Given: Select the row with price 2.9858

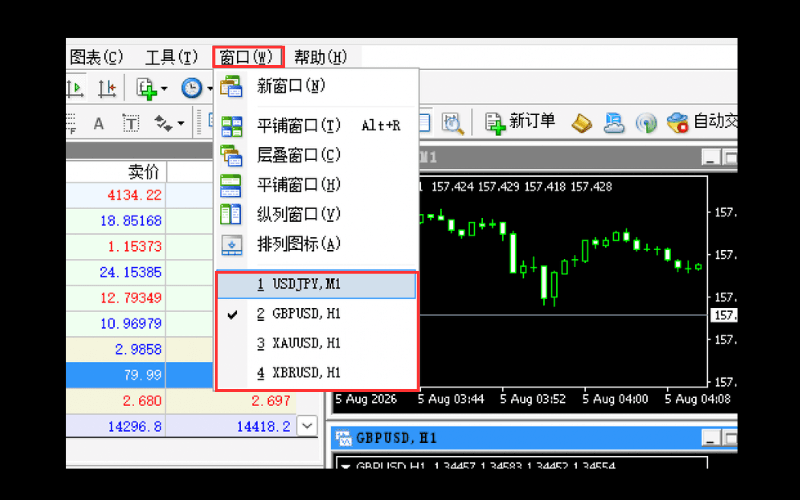Looking at the screenshot, I should pos(139,349).
